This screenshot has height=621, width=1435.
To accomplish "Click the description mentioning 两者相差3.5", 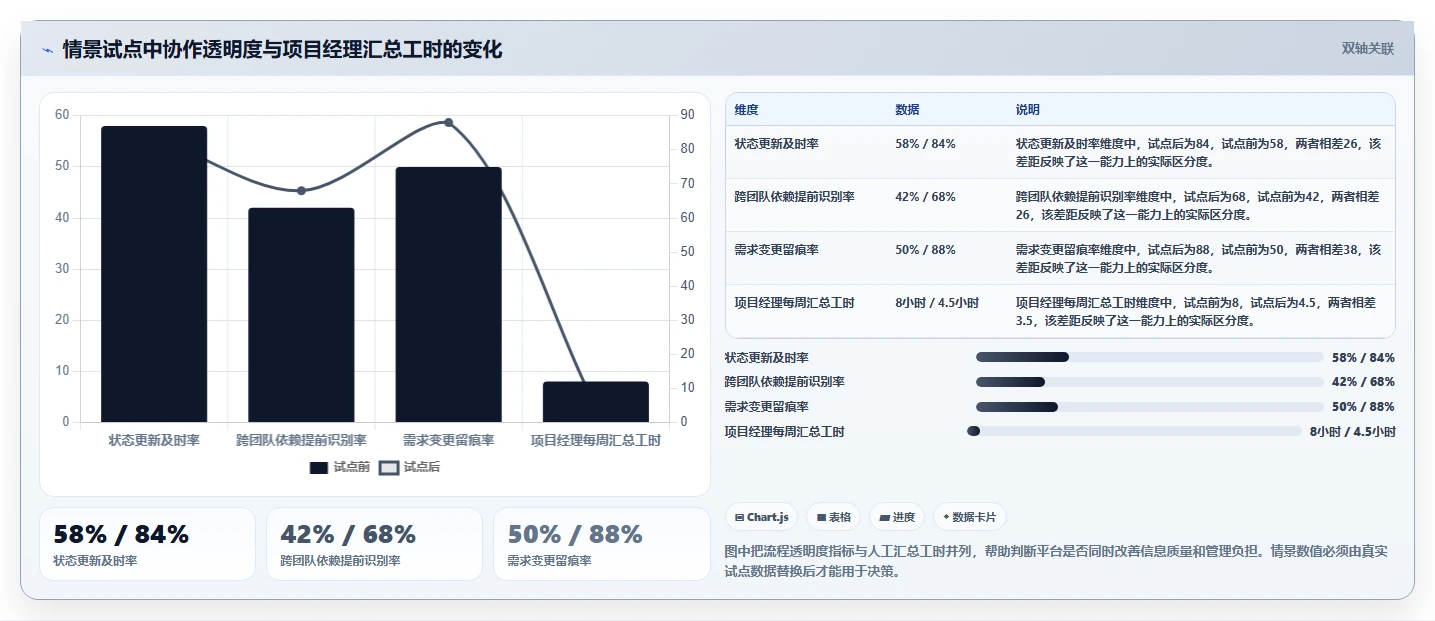I will tap(1198, 311).
